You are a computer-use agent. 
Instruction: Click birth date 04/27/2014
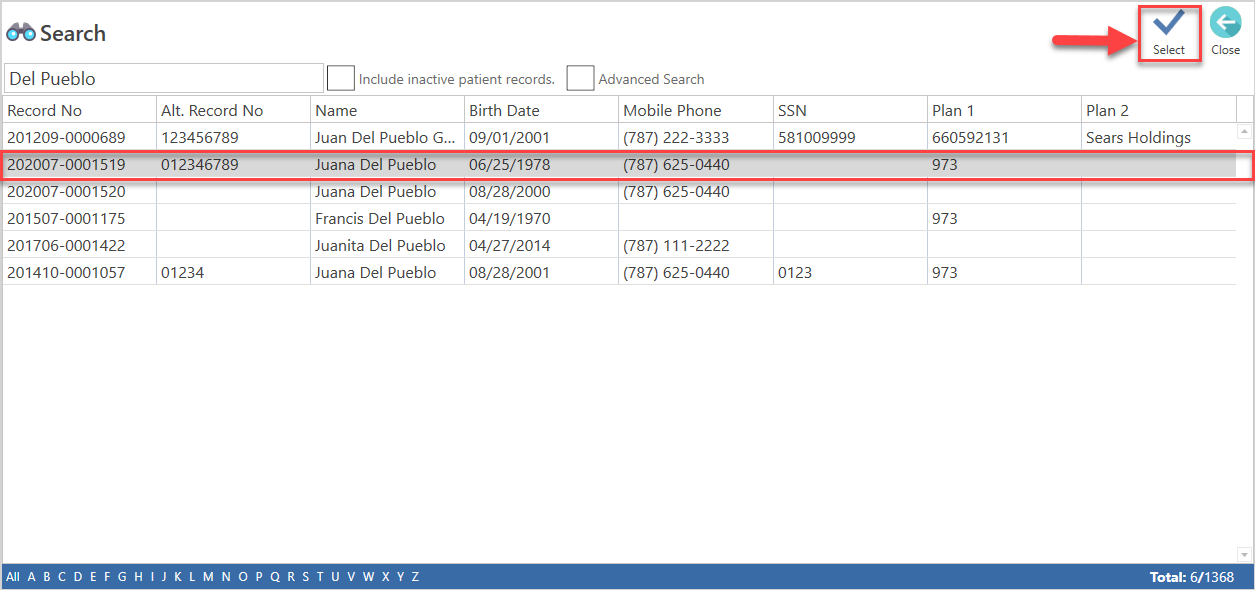click(x=509, y=245)
